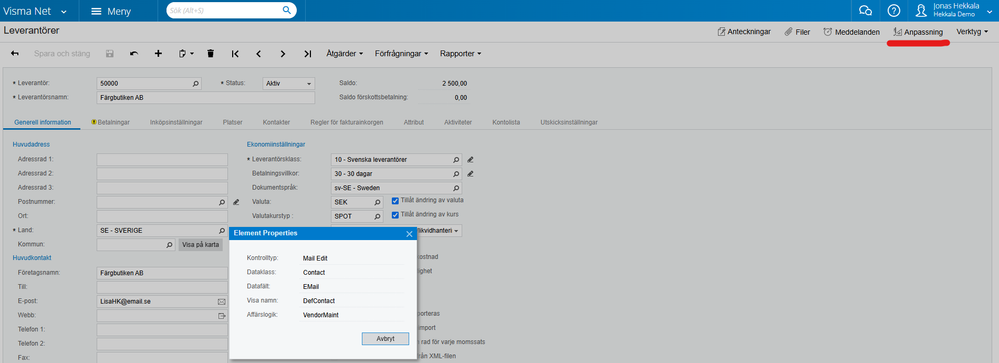Image resolution: width=999 pixels, height=363 pixels.
Task: Open Meddelanden
Action: pyautogui.click(x=852, y=32)
